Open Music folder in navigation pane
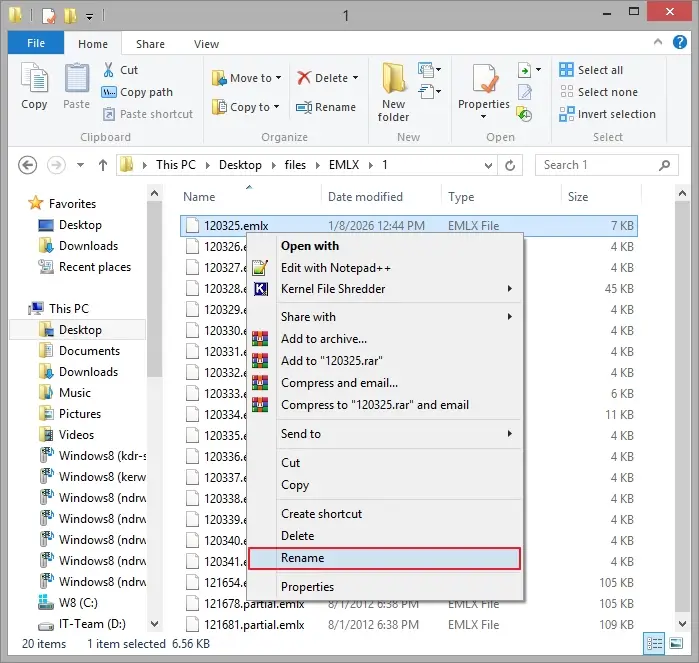Image resolution: width=699 pixels, height=663 pixels. pyautogui.click(x=65, y=393)
